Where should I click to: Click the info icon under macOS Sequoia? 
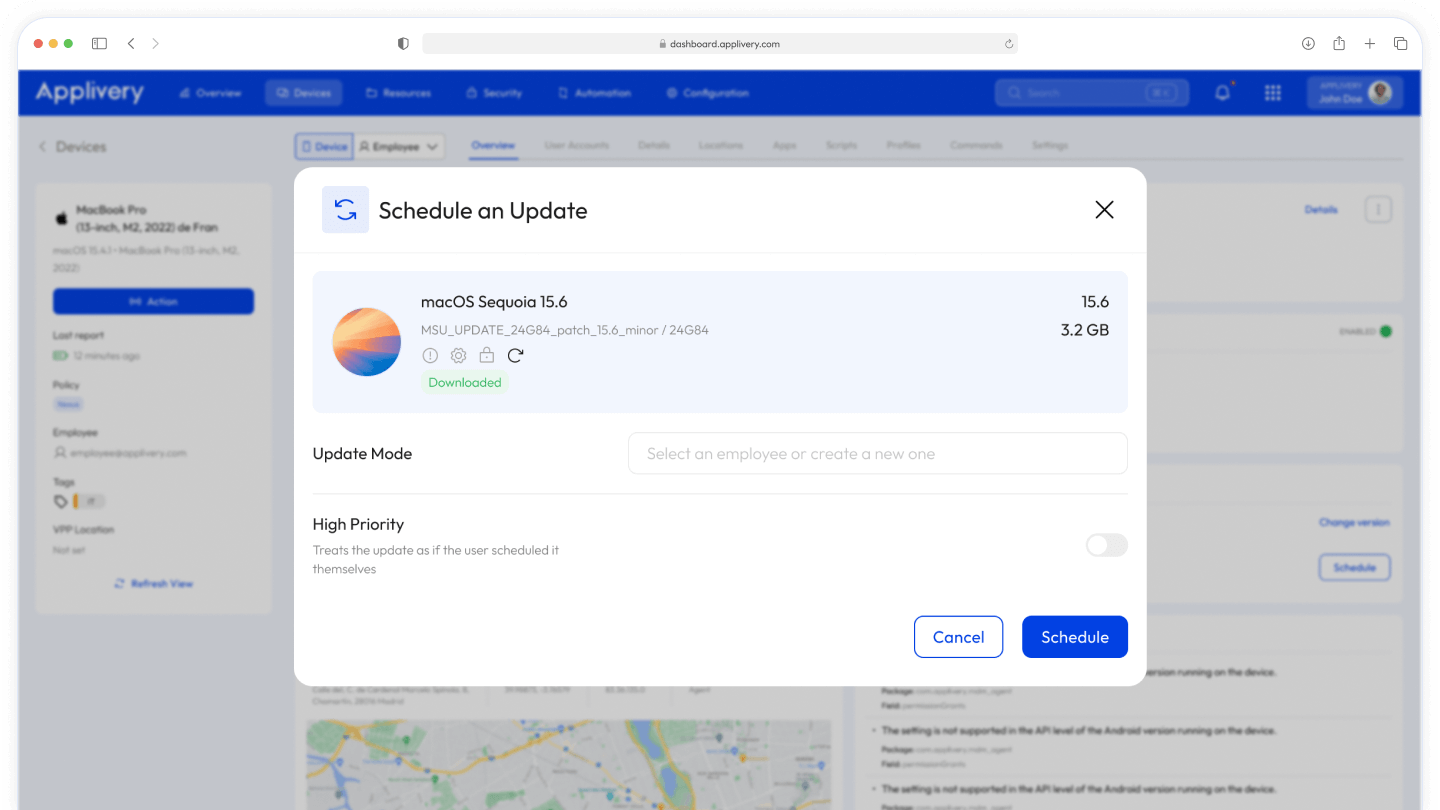click(430, 355)
